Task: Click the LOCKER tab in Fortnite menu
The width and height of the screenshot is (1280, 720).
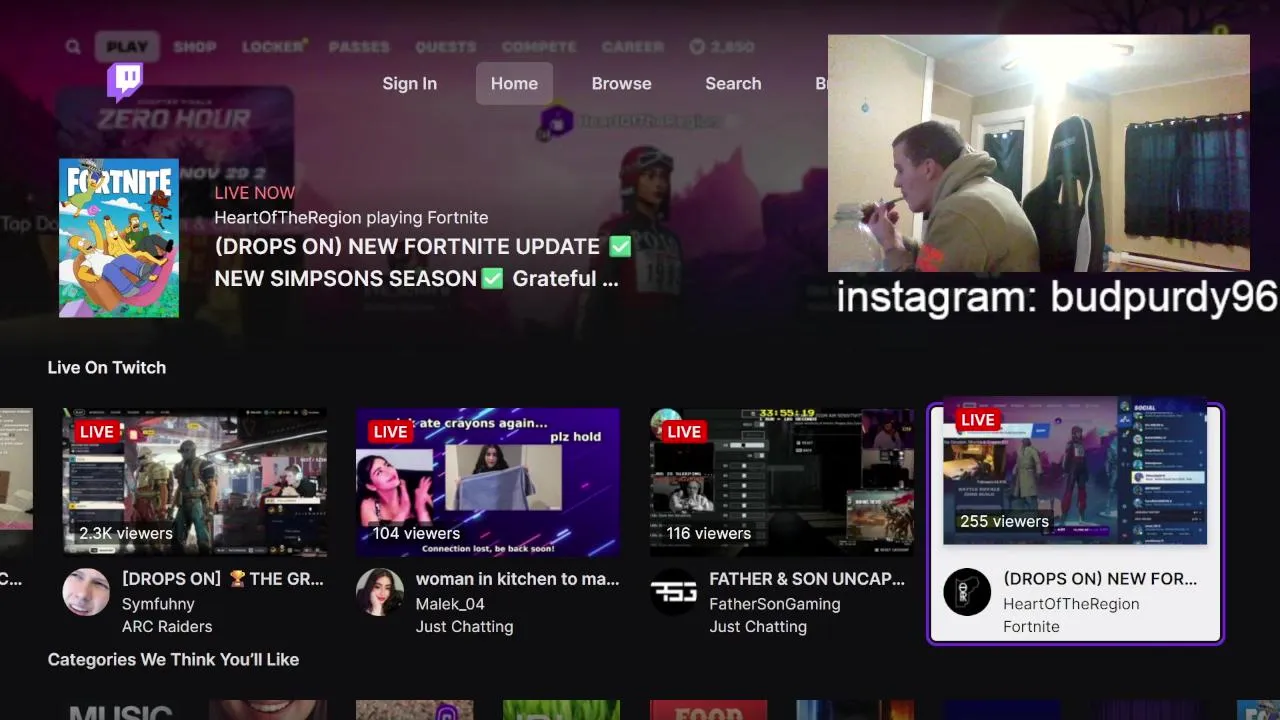Action: coord(273,47)
